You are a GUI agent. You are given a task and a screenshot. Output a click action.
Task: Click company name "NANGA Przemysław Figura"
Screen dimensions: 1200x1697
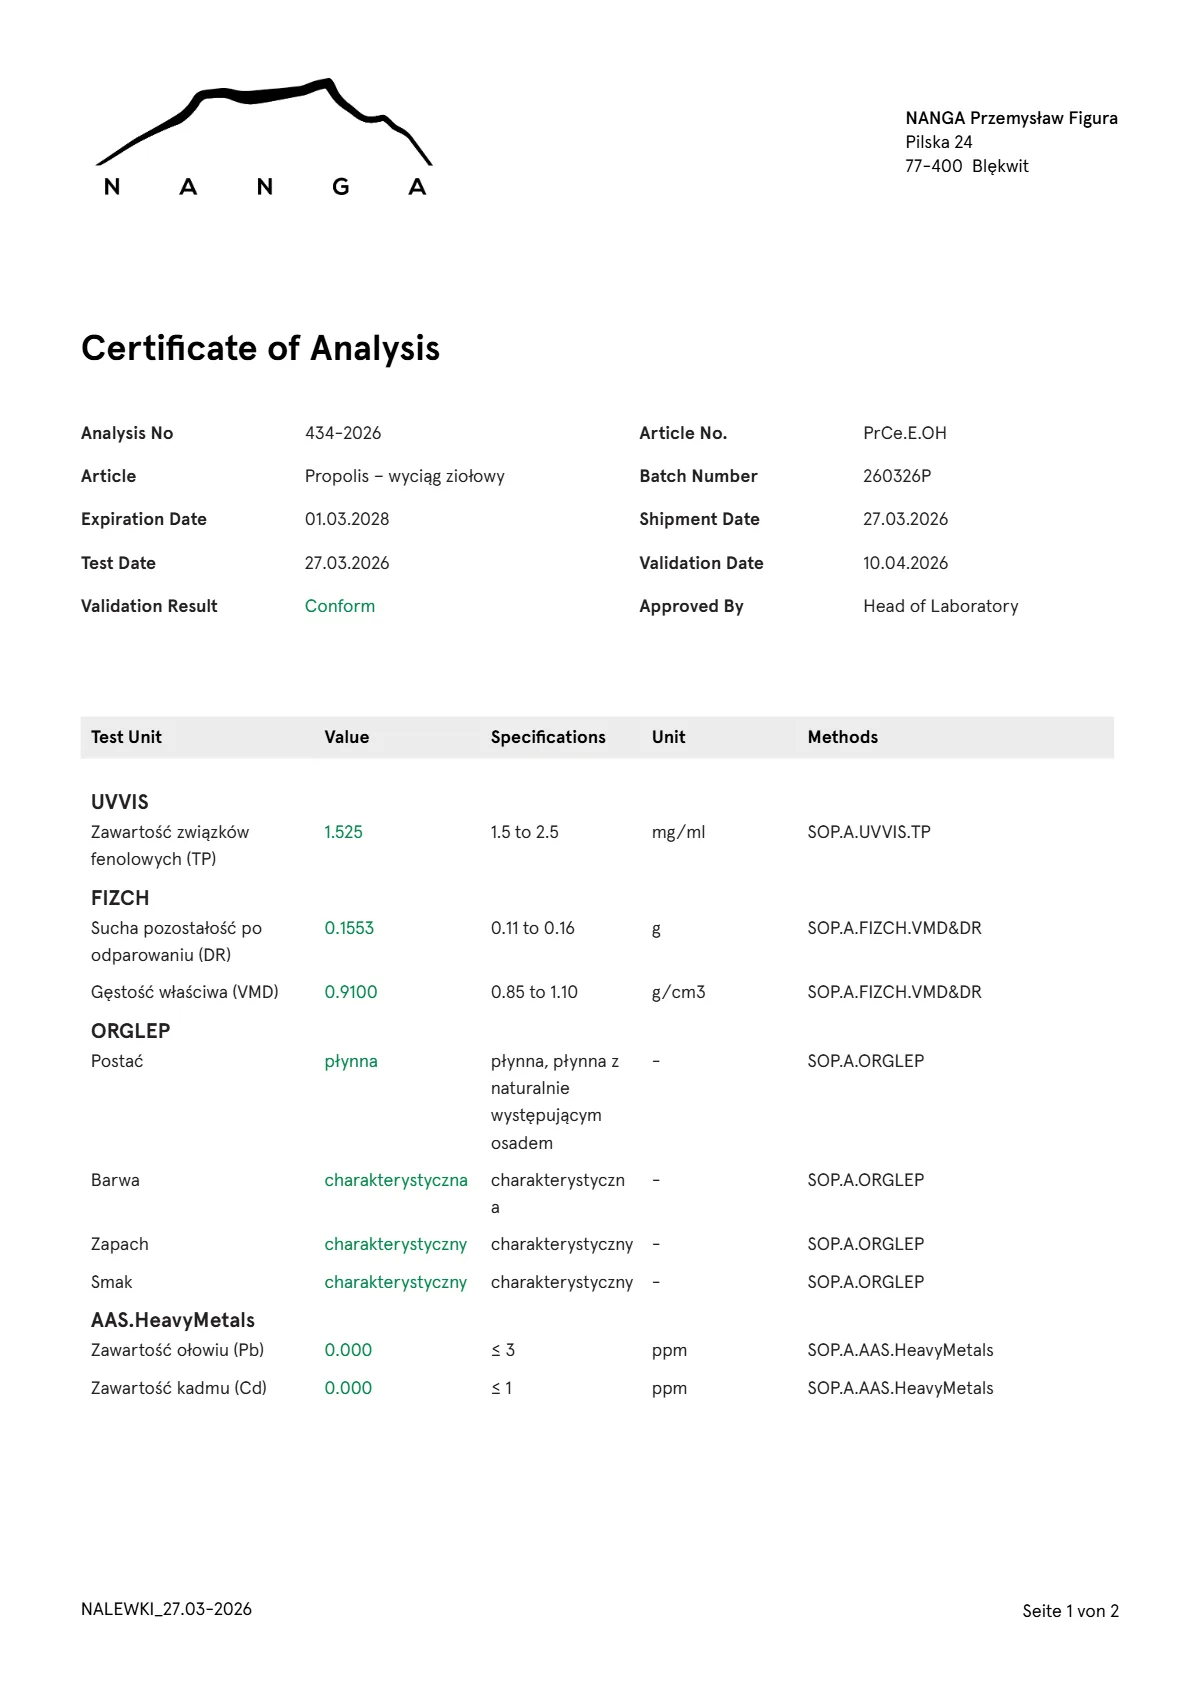tap(1012, 118)
